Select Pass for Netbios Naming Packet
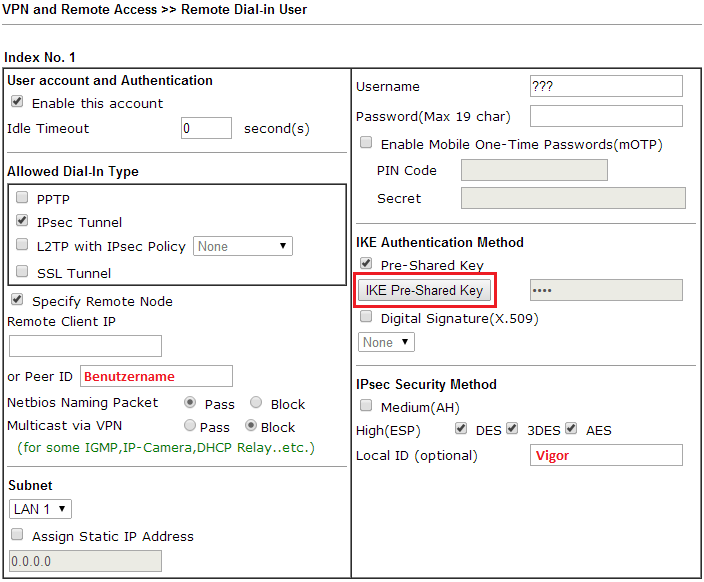 (190, 402)
